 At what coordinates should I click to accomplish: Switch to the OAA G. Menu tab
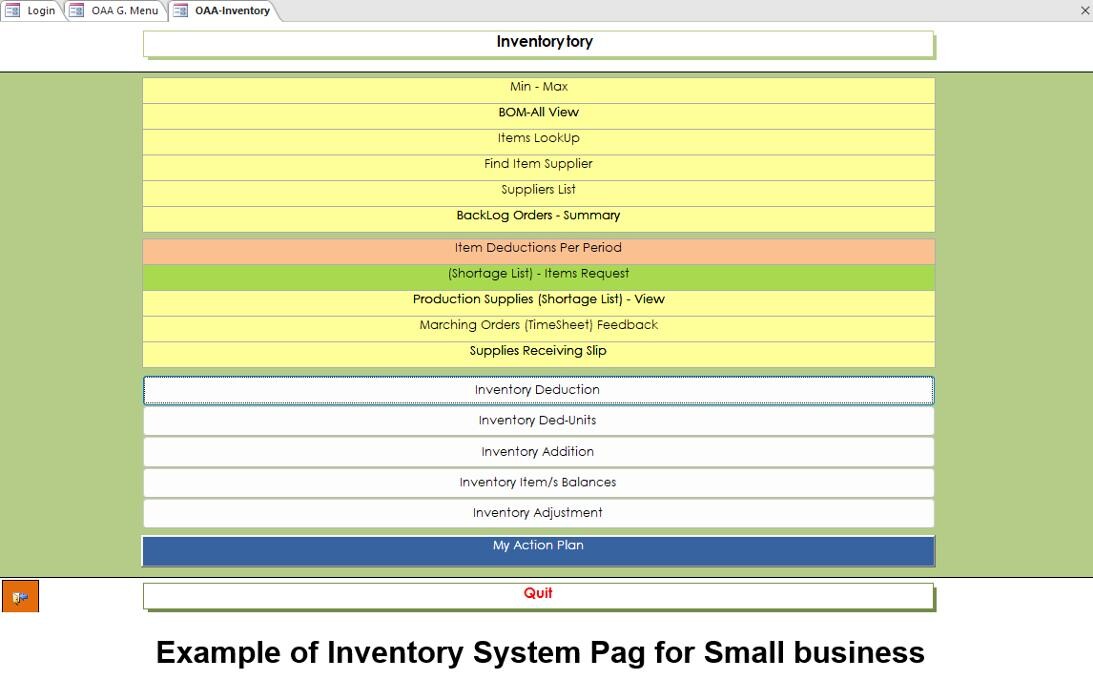pos(115,11)
